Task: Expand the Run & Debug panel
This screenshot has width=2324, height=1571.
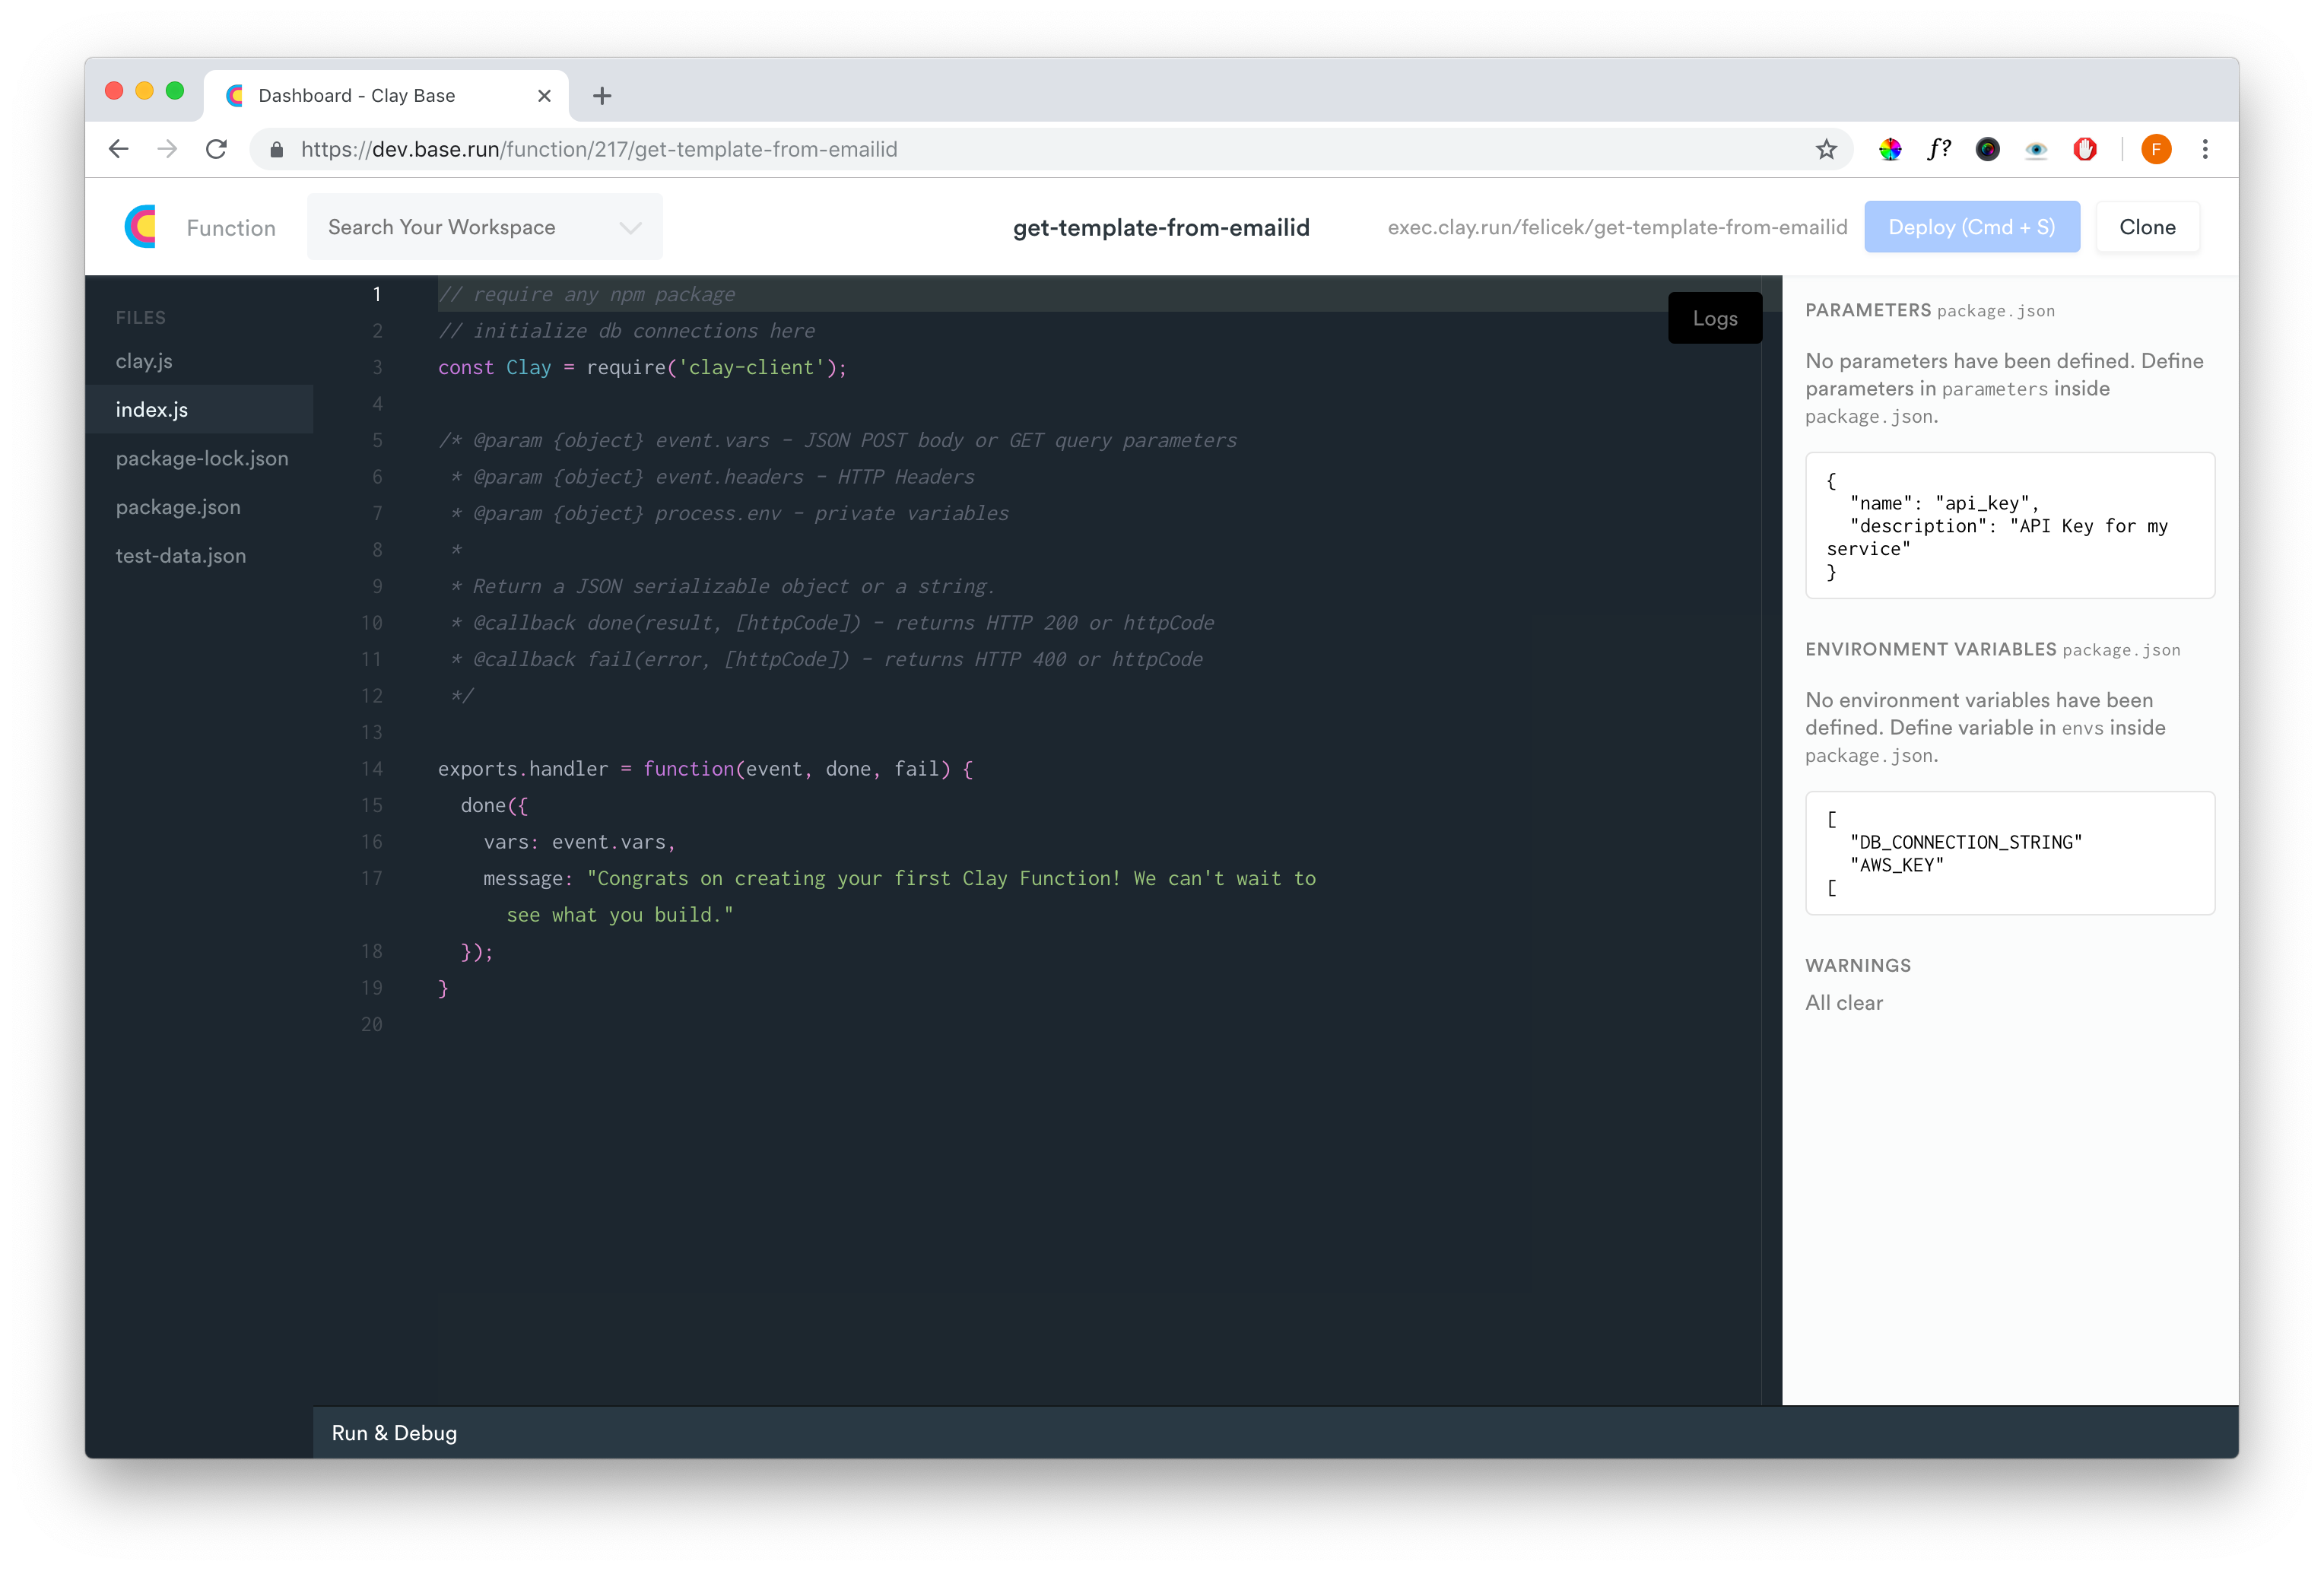Action: point(394,1432)
